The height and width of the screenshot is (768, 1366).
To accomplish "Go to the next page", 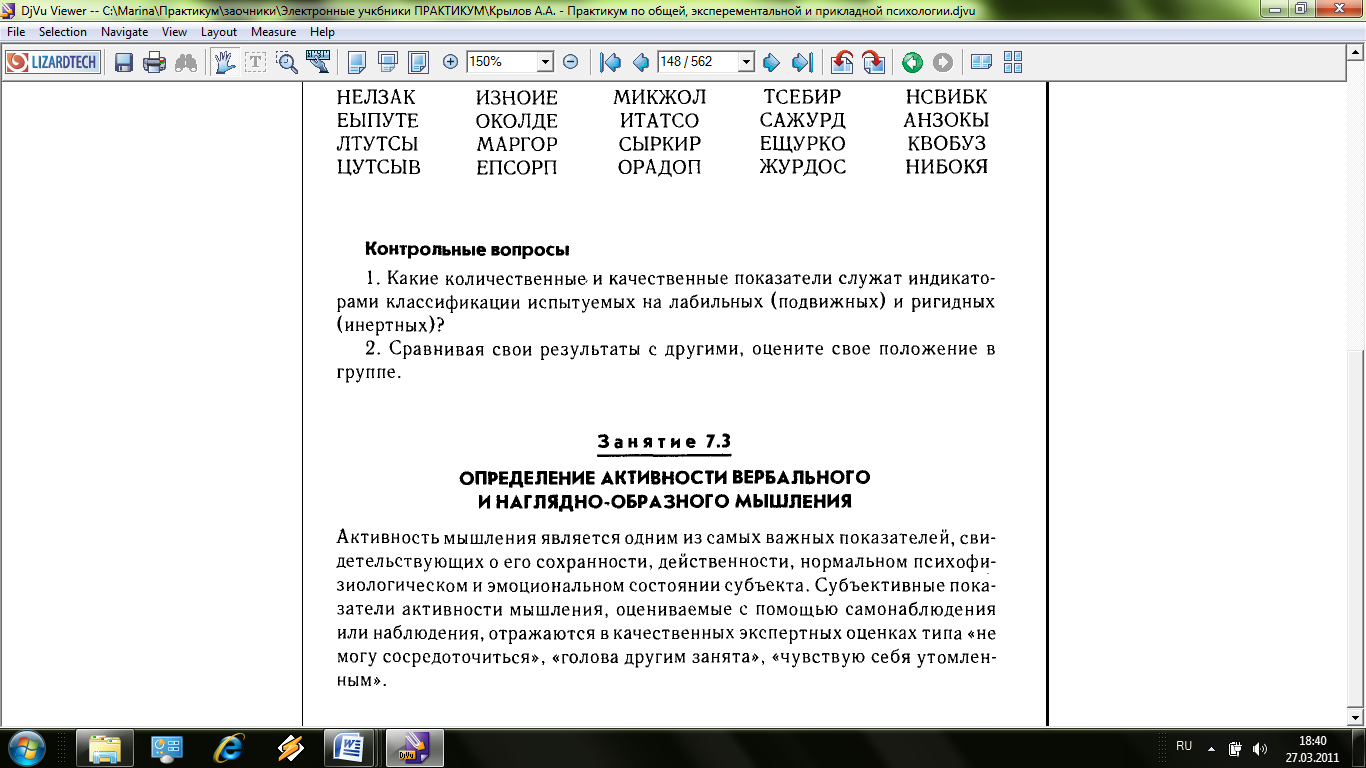I will point(771,62).
